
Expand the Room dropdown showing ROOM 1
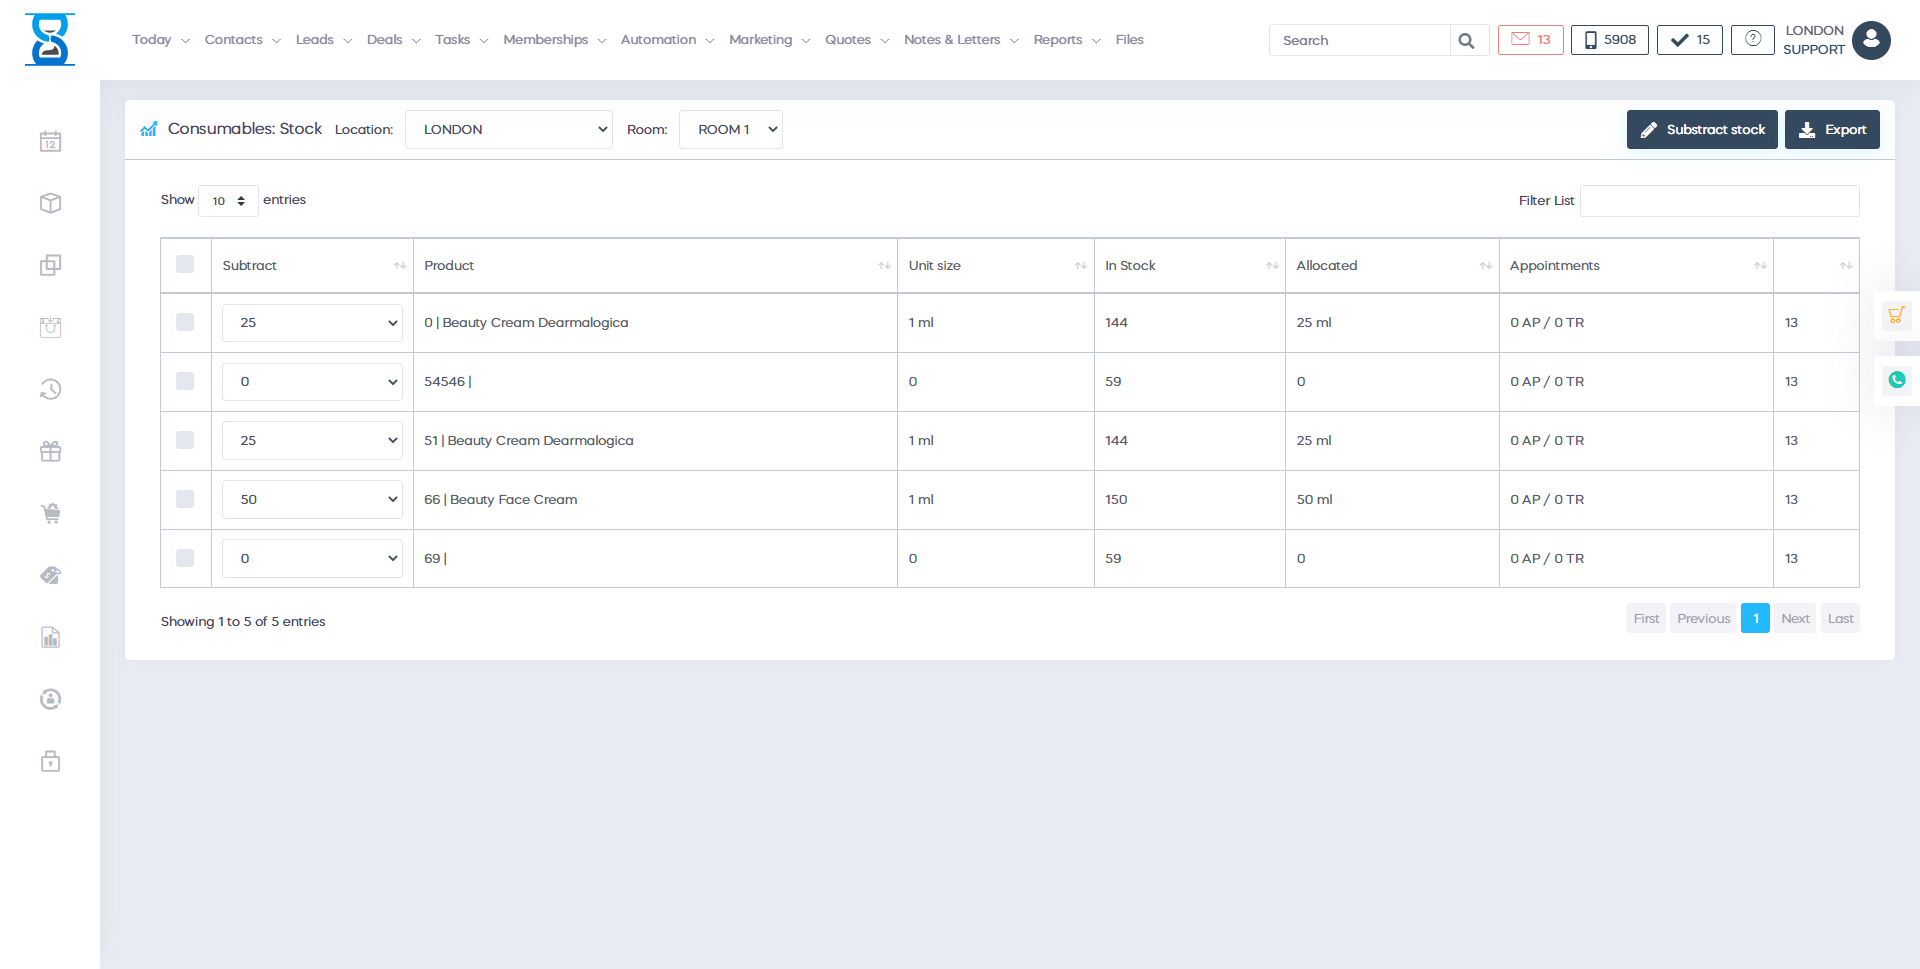coord(730,130)
